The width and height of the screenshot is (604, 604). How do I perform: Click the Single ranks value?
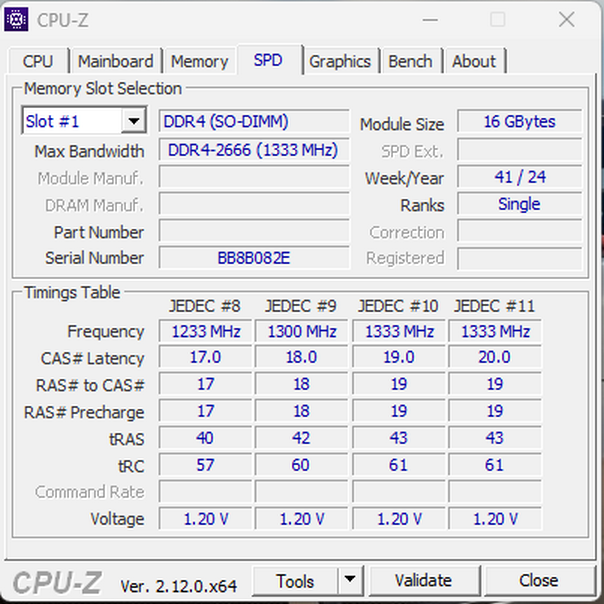coord(519,204)
